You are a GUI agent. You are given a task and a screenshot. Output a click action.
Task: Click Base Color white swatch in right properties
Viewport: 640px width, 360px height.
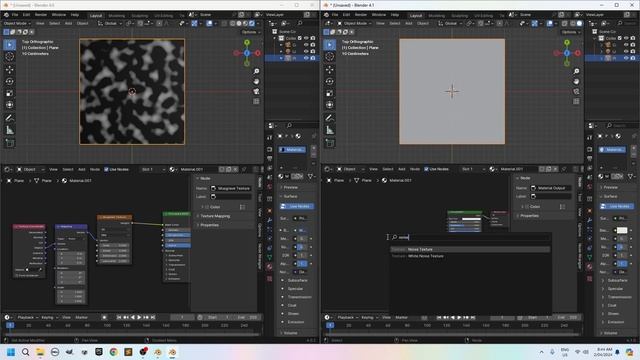[622, 231]
